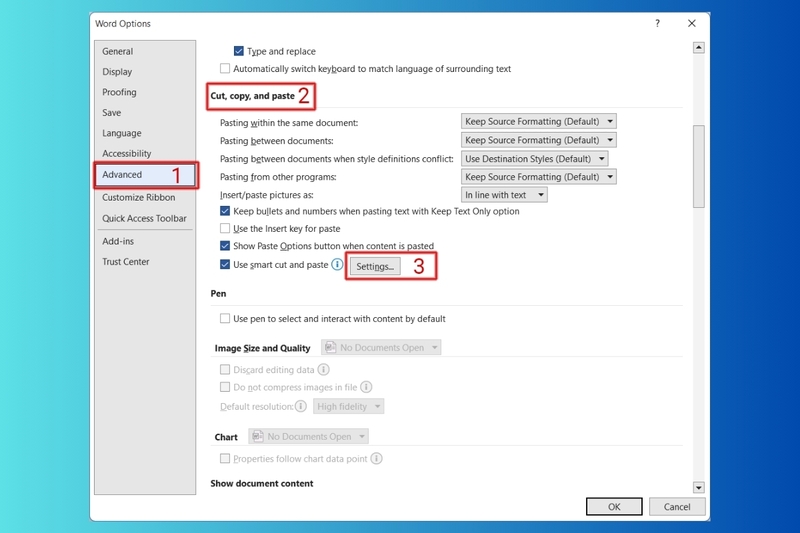Click info icon next to Discard editing data

click(x=323, y=369)
